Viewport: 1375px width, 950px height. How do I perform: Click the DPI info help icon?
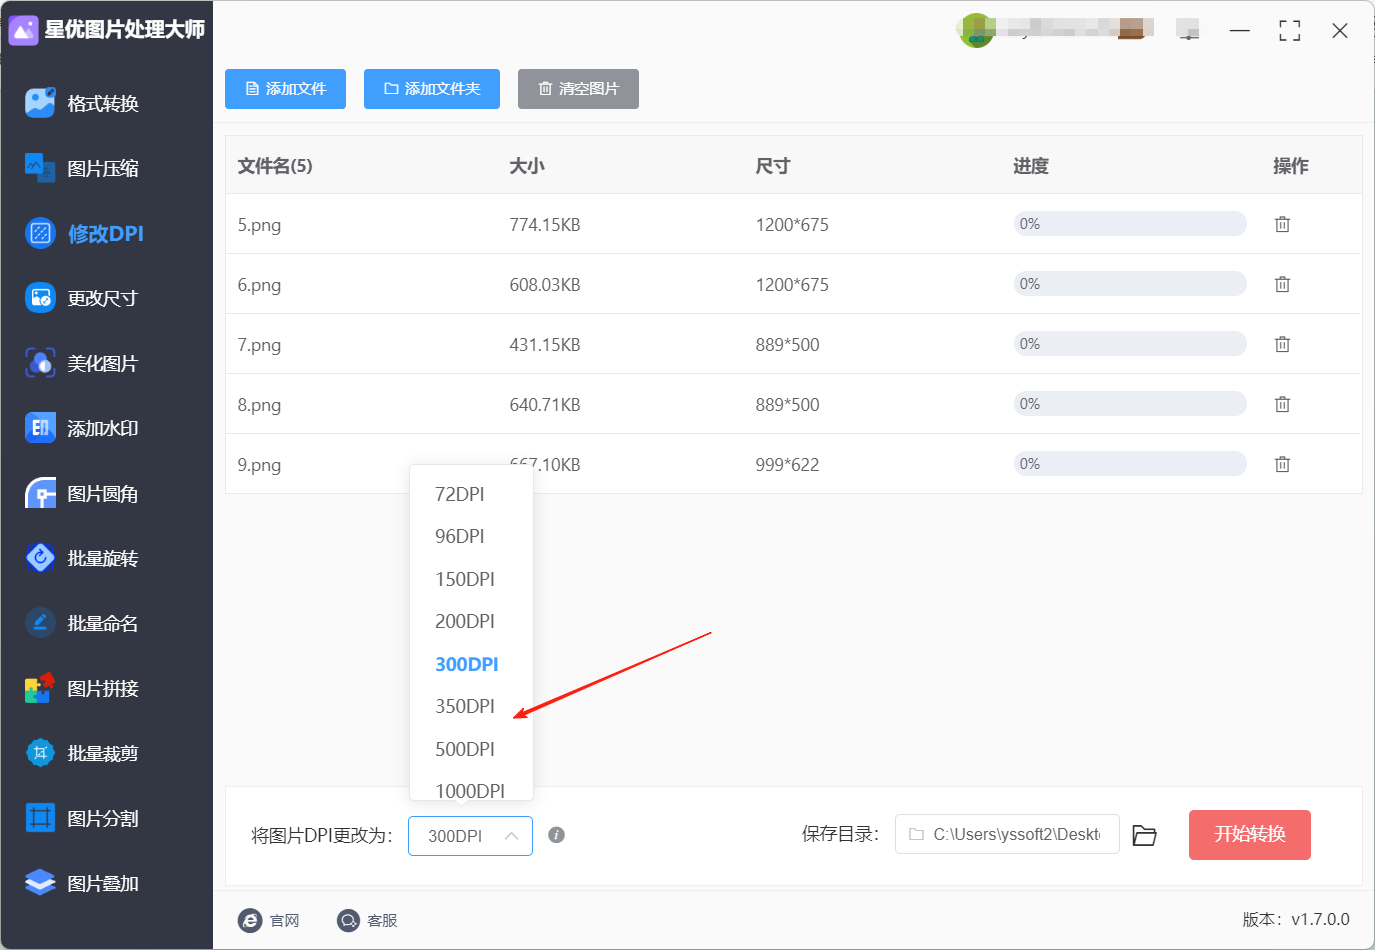(557, 835)
